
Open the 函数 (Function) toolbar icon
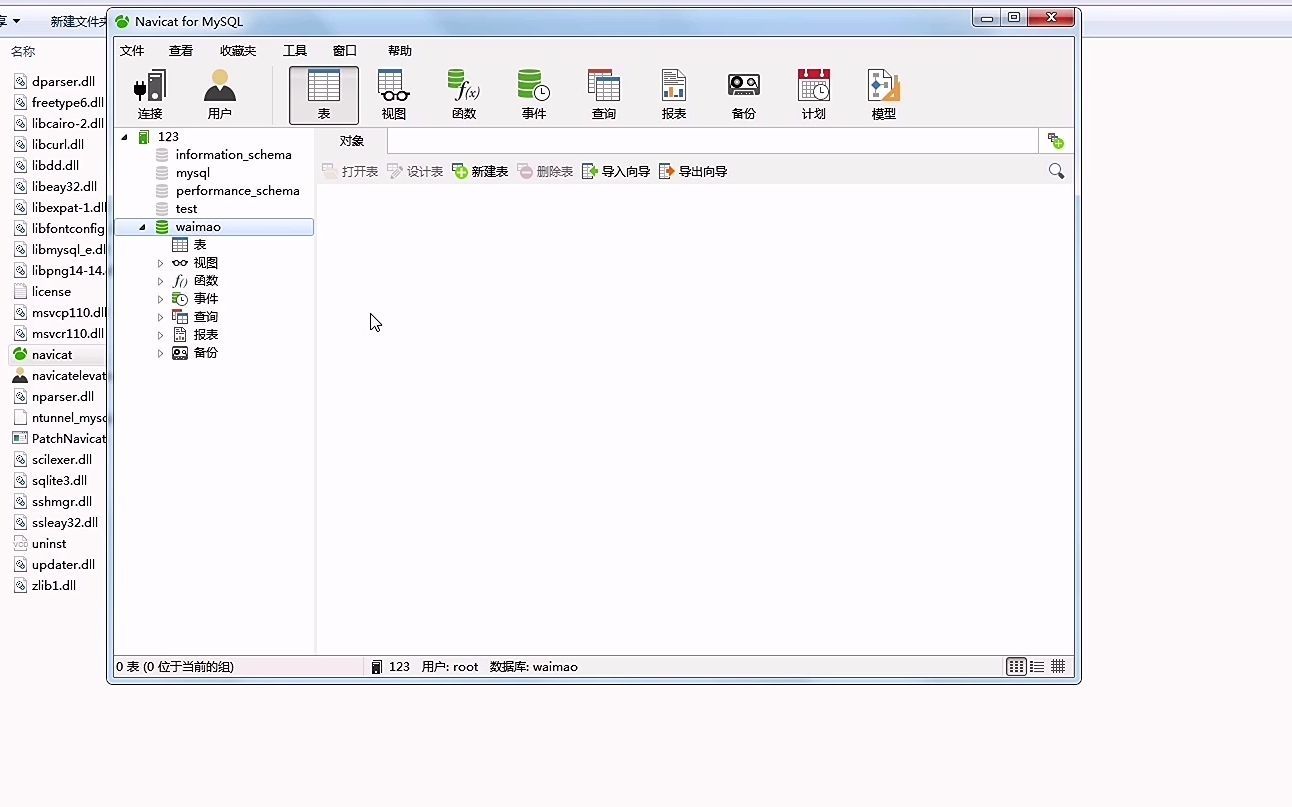point(464,95)
